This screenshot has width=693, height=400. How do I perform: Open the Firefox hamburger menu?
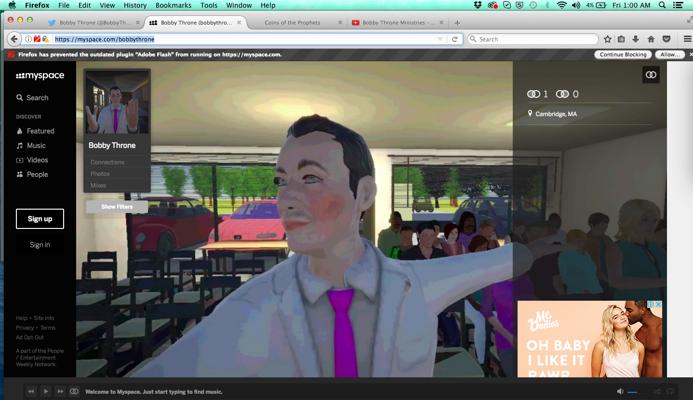pyautogui.click(x=687, y=39)
